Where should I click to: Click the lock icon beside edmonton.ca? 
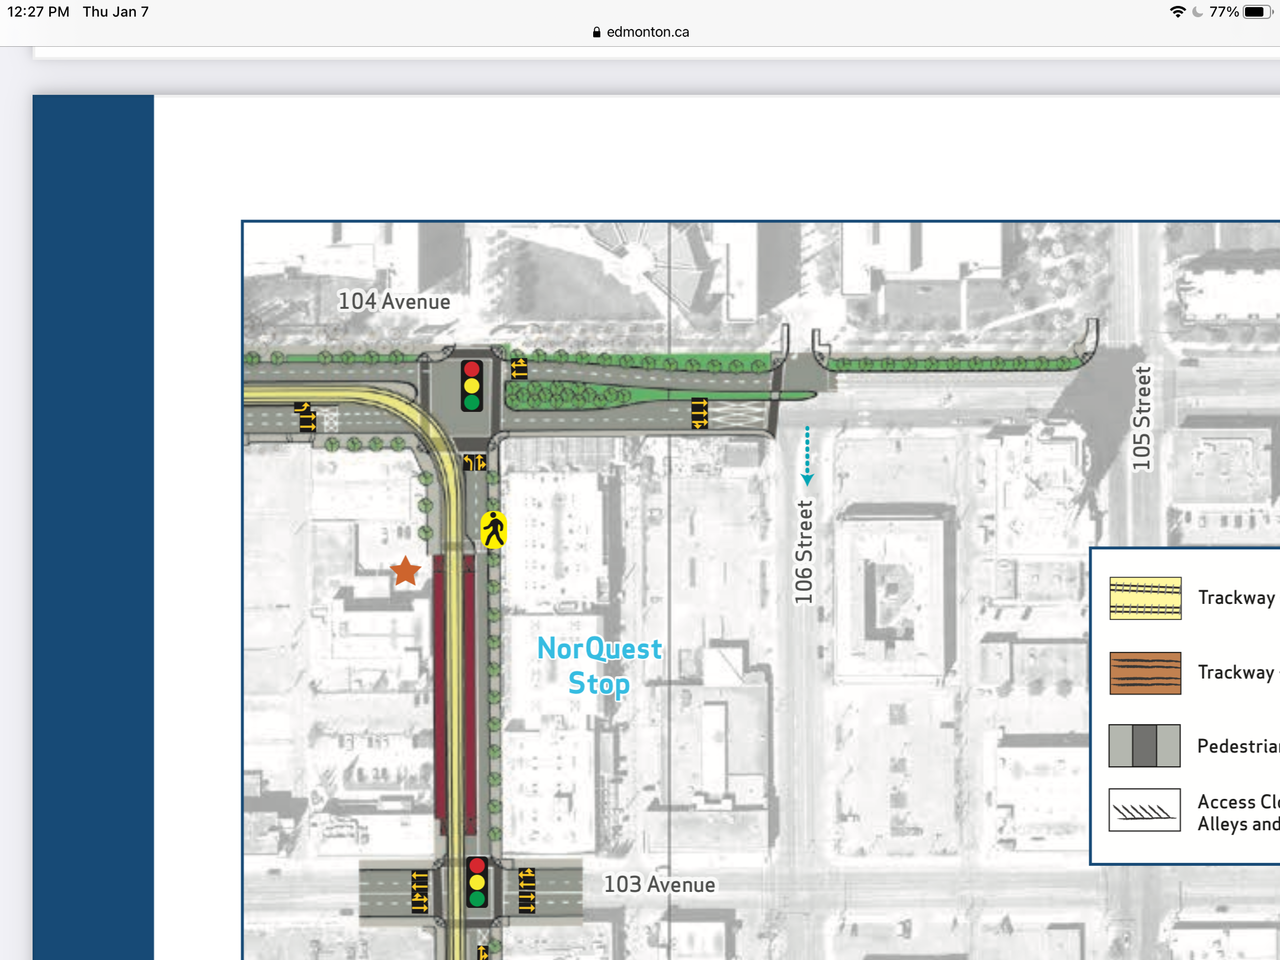(597, 32)
